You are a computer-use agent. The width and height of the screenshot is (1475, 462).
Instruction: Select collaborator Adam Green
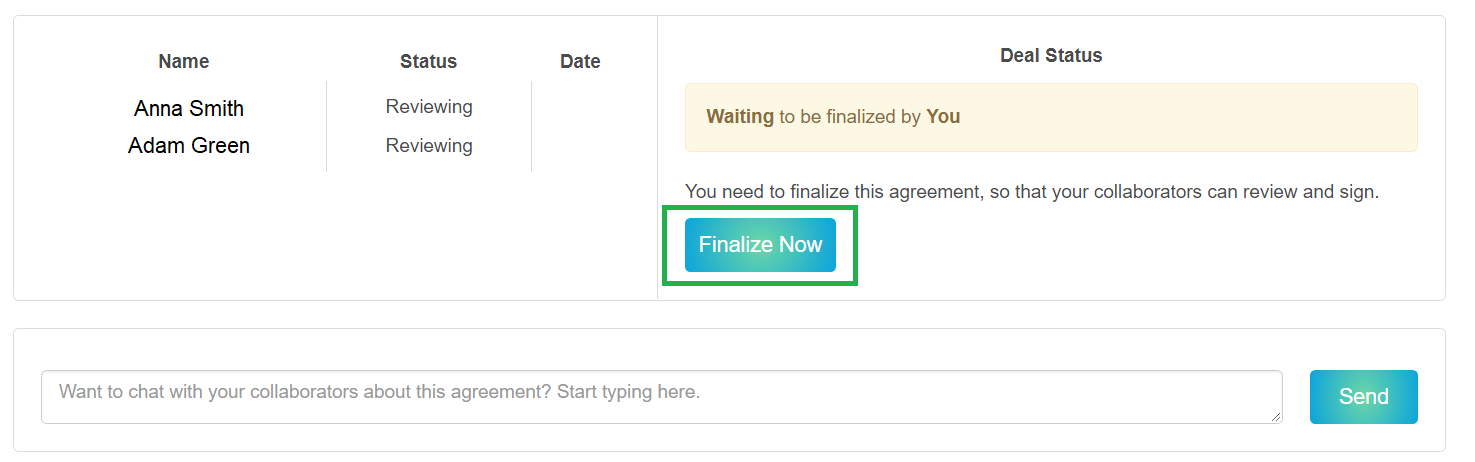tap(189, 146)
